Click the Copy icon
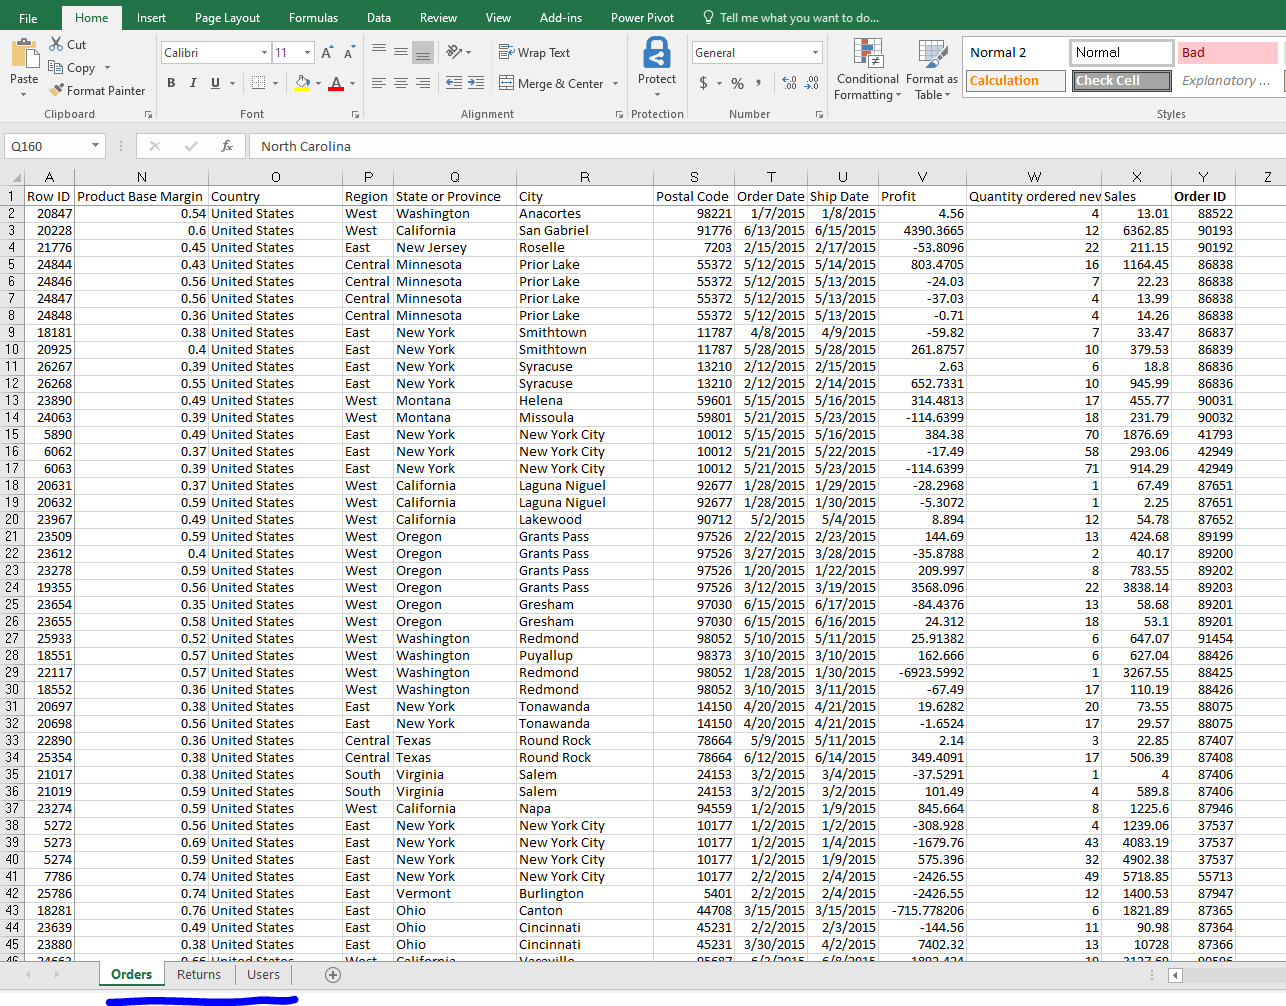Image resolution: width=1286 pixels, height=1006 pixels. point(56,68)
